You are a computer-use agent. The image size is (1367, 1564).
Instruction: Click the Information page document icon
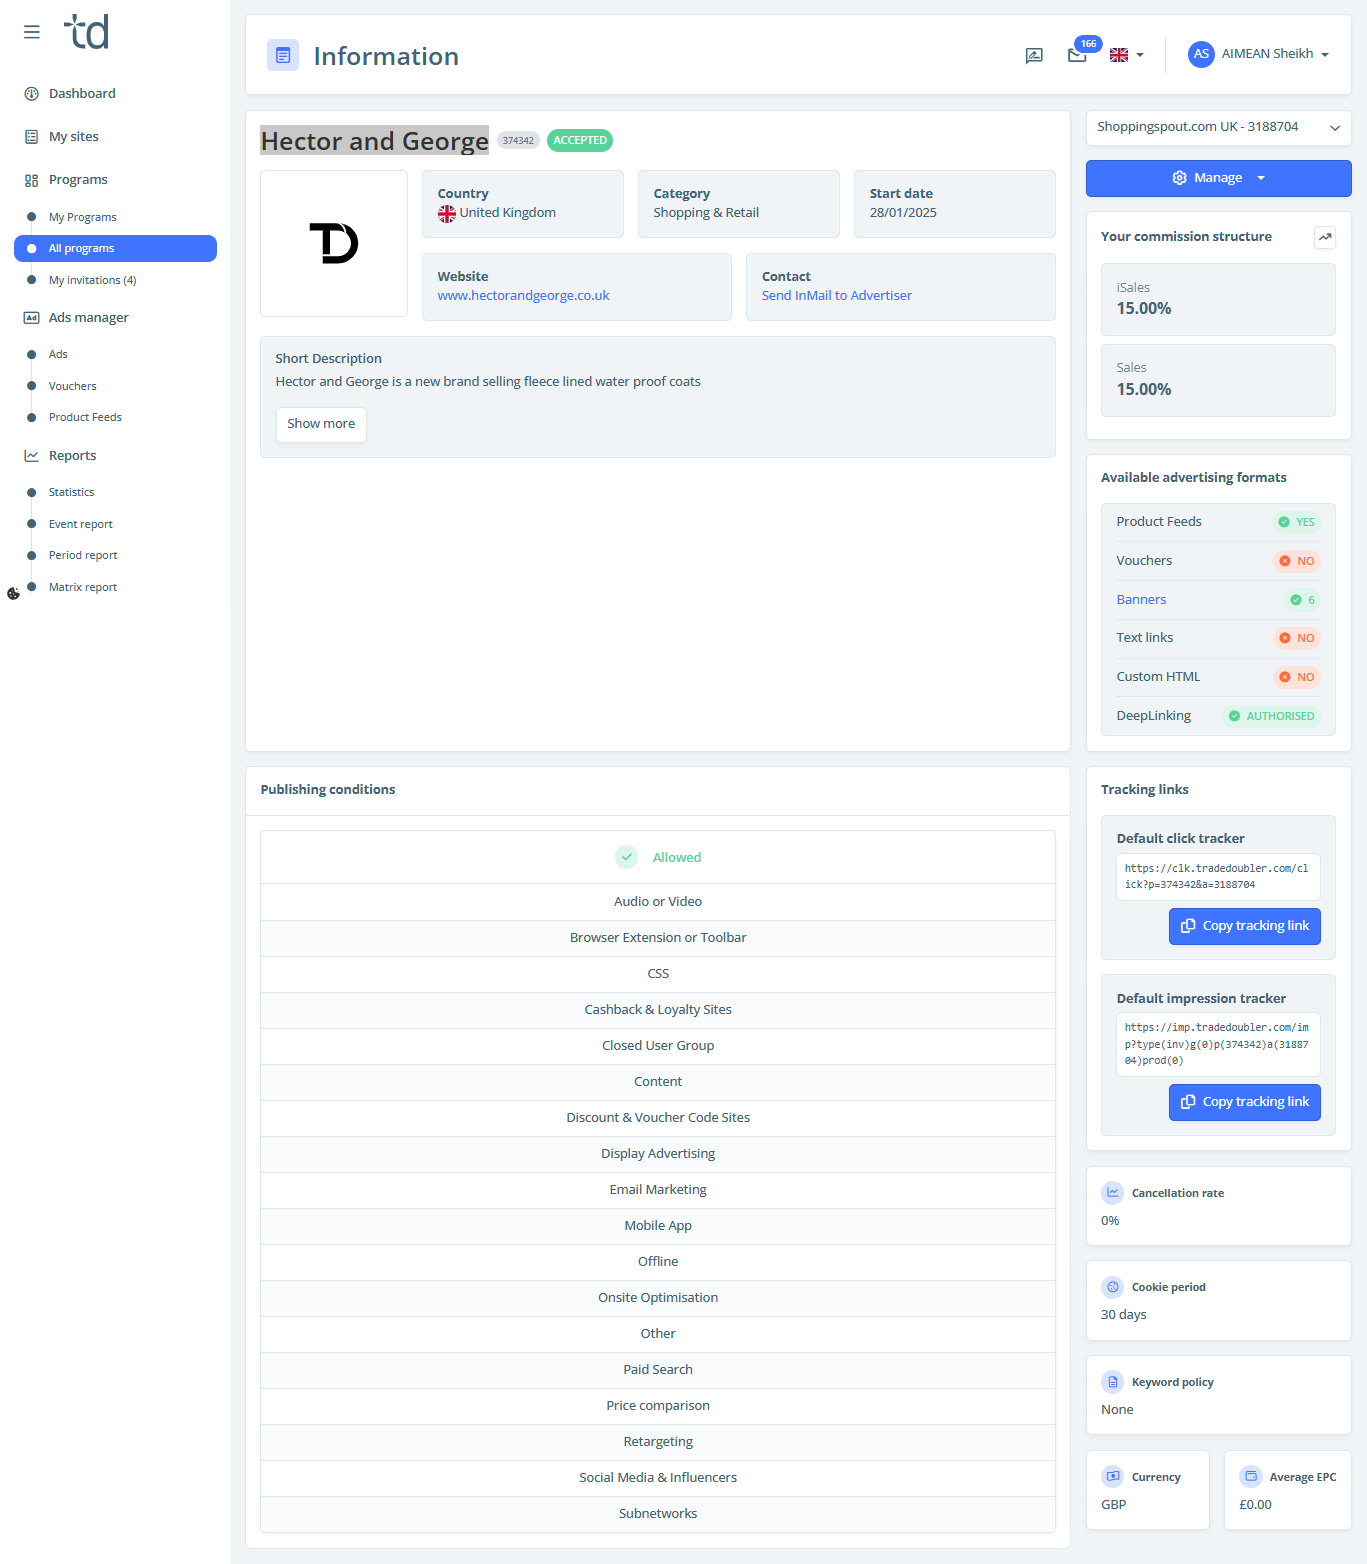click(283, 55)
